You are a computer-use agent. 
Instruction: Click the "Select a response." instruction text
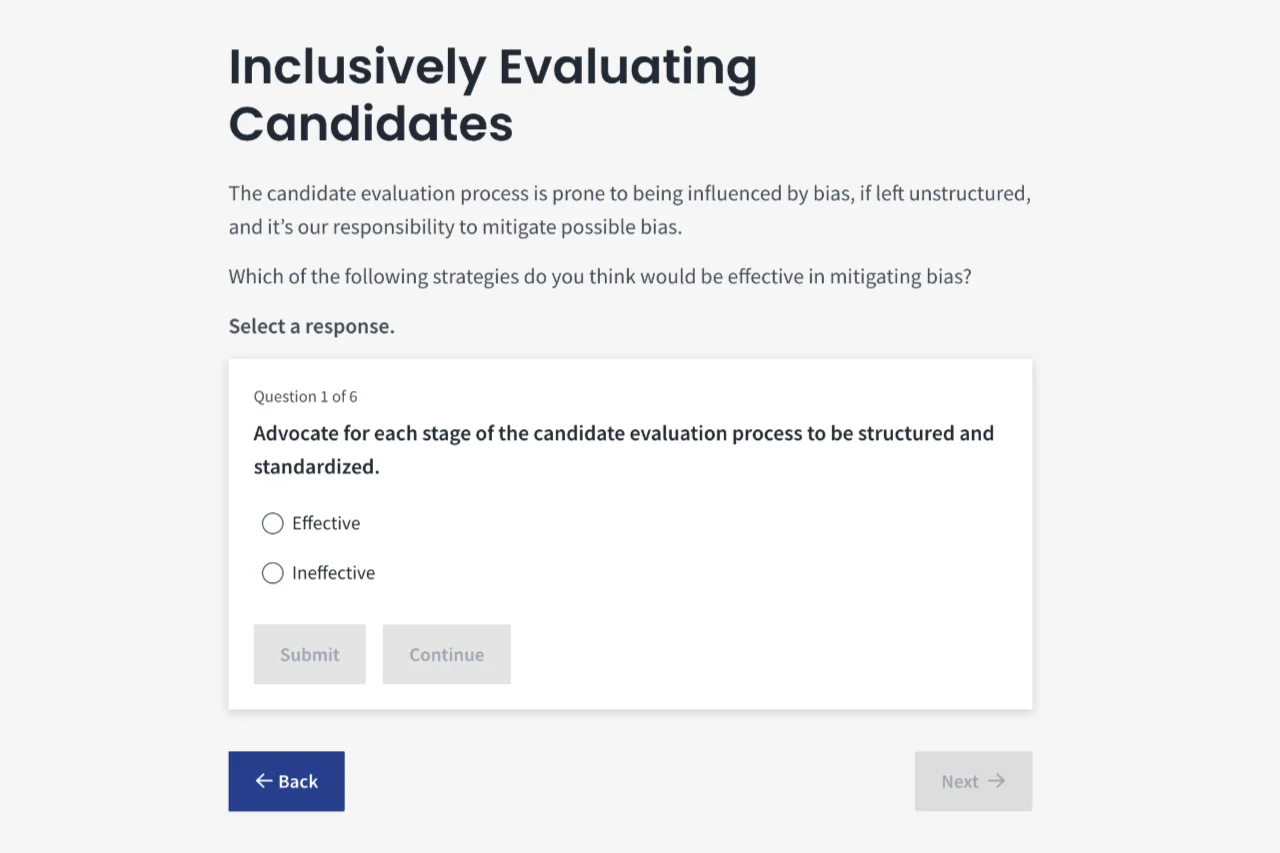[x=311, y=326]
